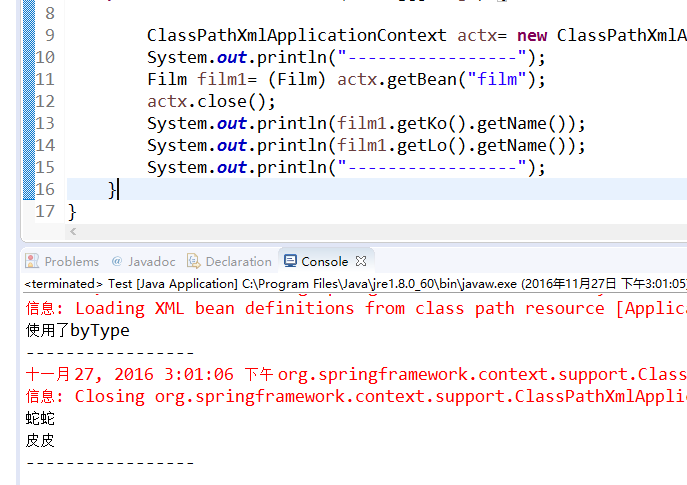Image resolution: width=687 pixels, height=485 pixels.
Task: Switch to the Problems tab
Action: (62, 262)
